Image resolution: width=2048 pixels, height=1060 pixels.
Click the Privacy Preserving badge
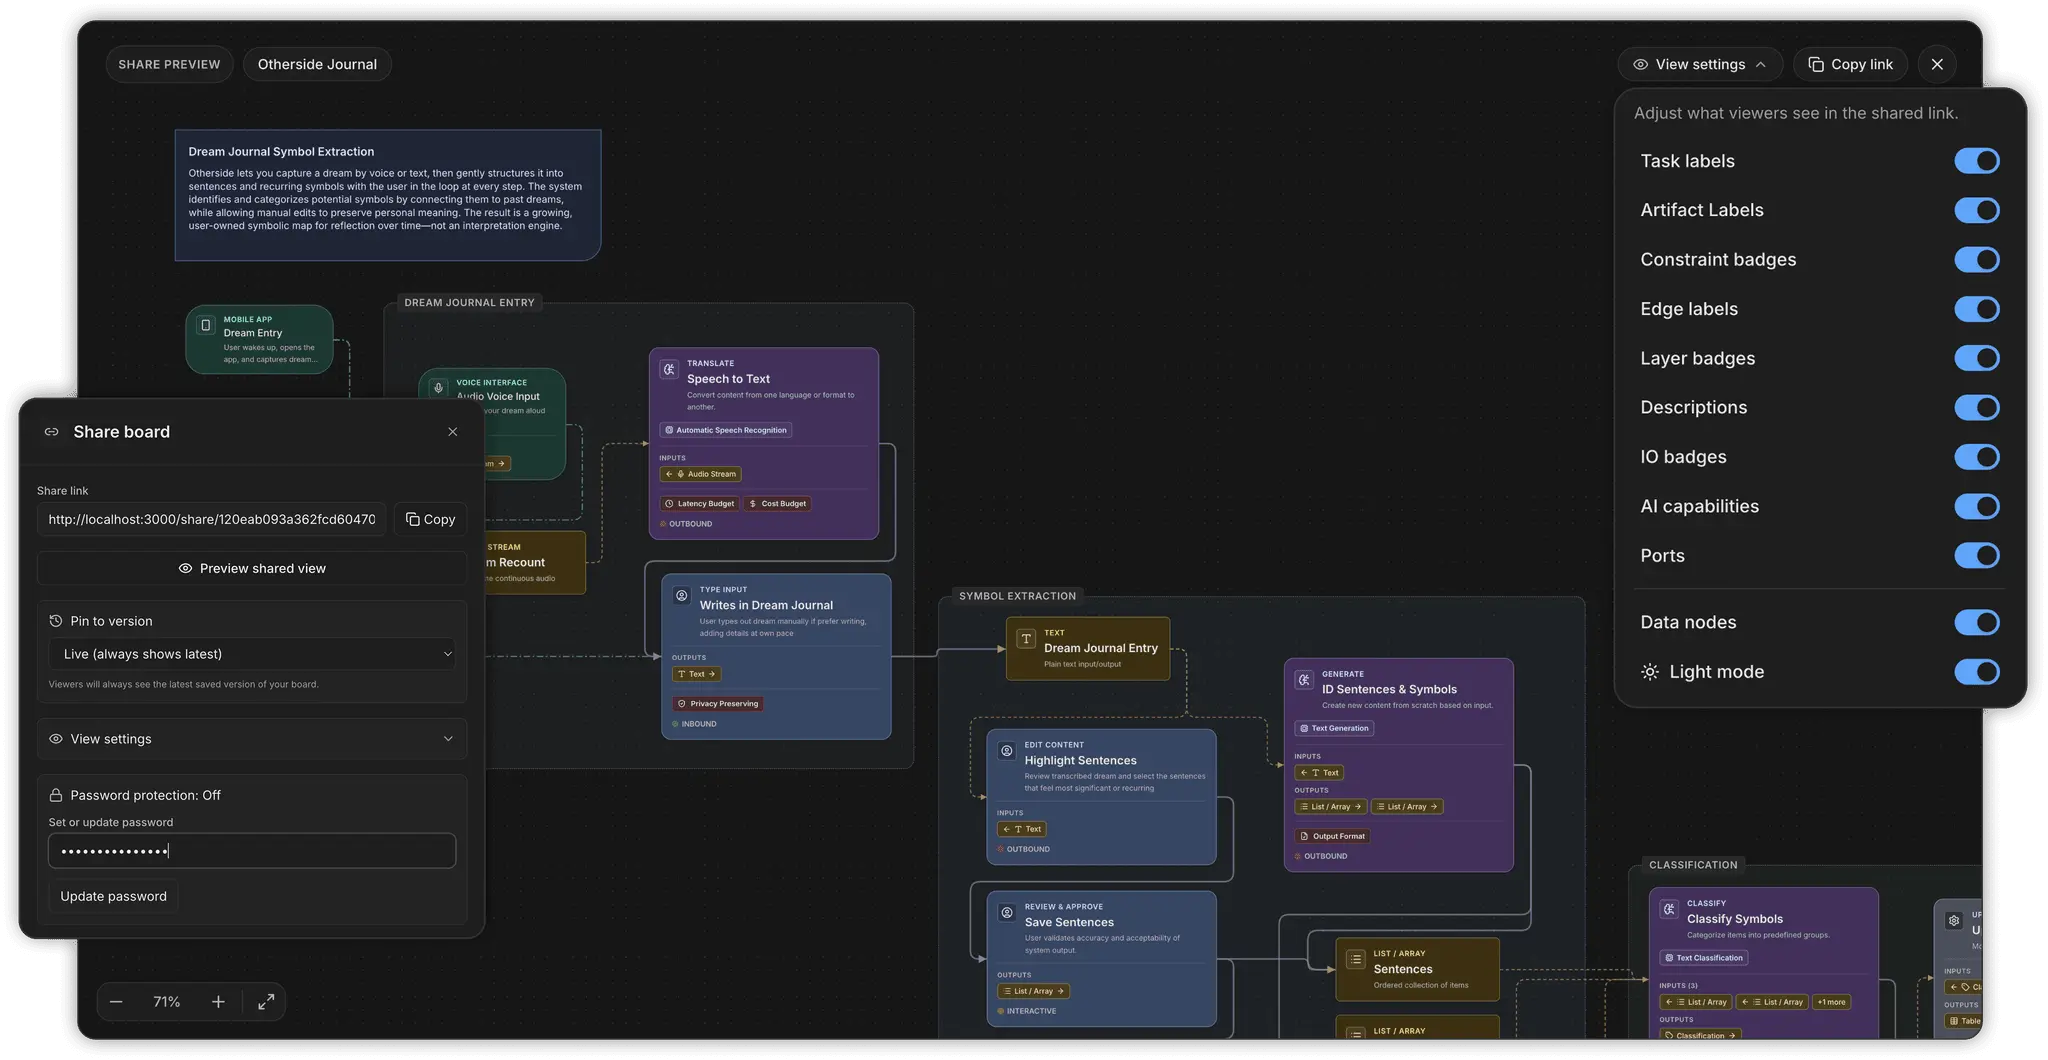click(718, 704)
